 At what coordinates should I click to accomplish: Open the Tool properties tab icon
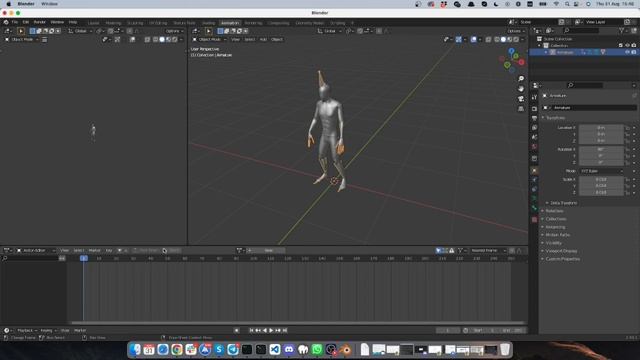534,97
